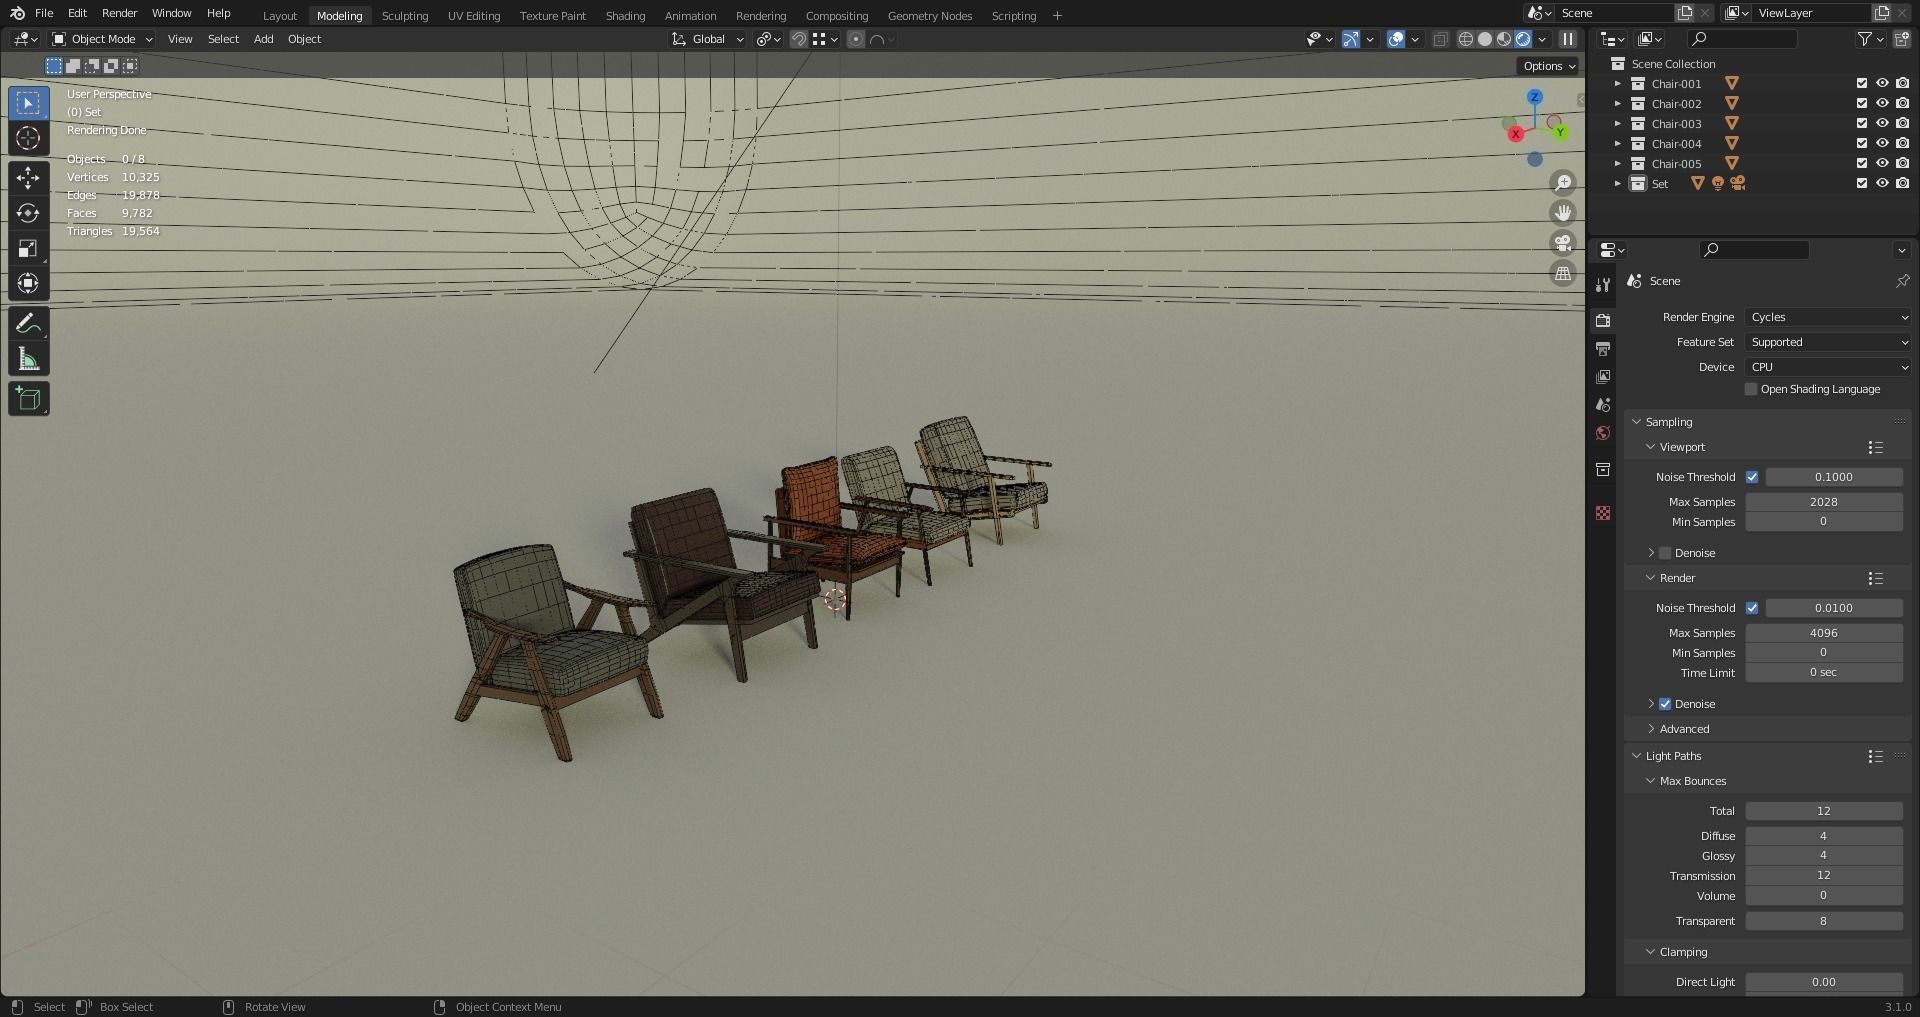The width and height of the screenshot is (1920, 1017).
Task: Open the outliner filter funnel
Action: click(x=1865, y=39)
